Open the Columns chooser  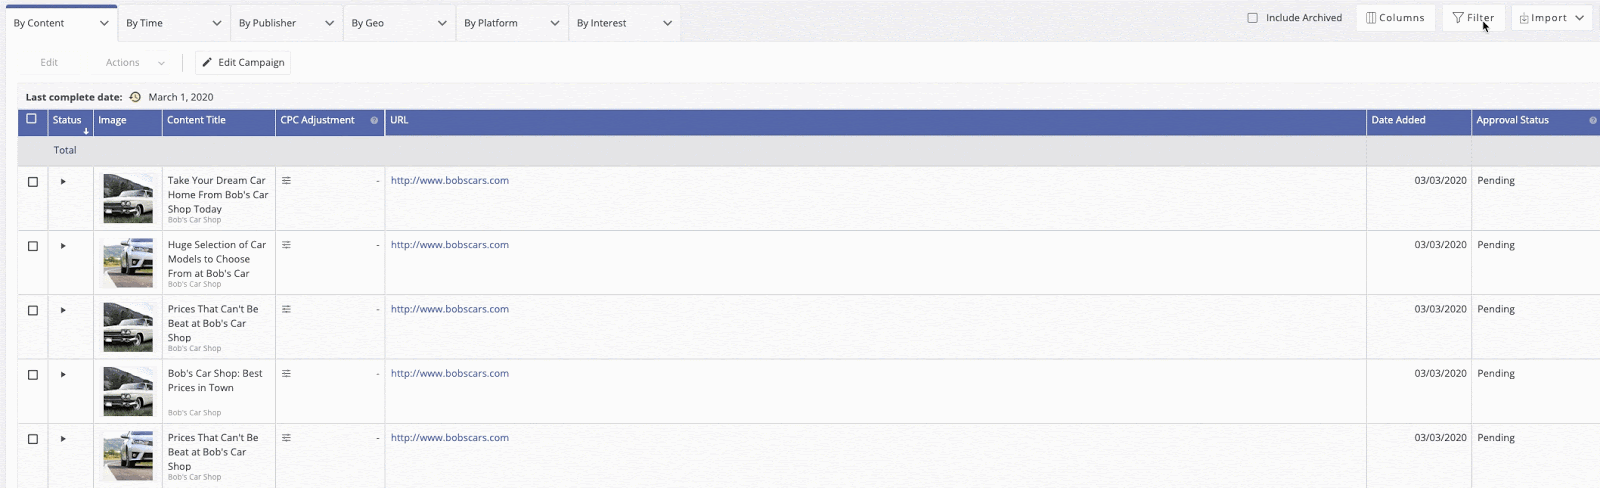click(x=1395, y=18)
